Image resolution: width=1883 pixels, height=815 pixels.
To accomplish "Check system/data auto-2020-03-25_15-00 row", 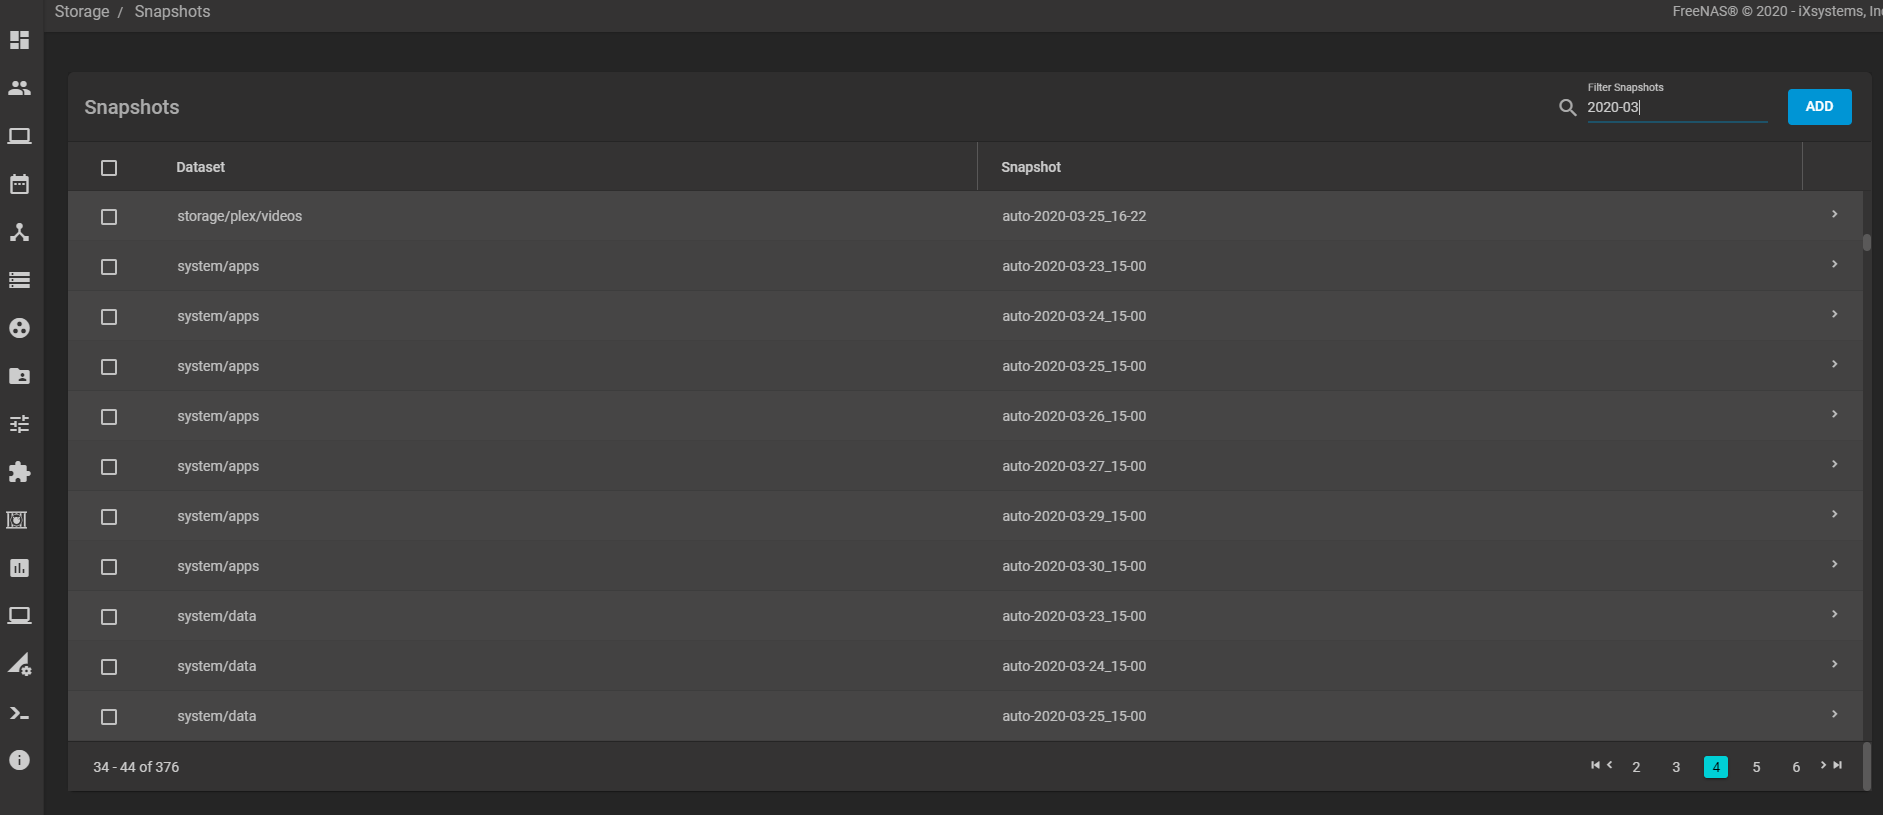I will 109,717.
